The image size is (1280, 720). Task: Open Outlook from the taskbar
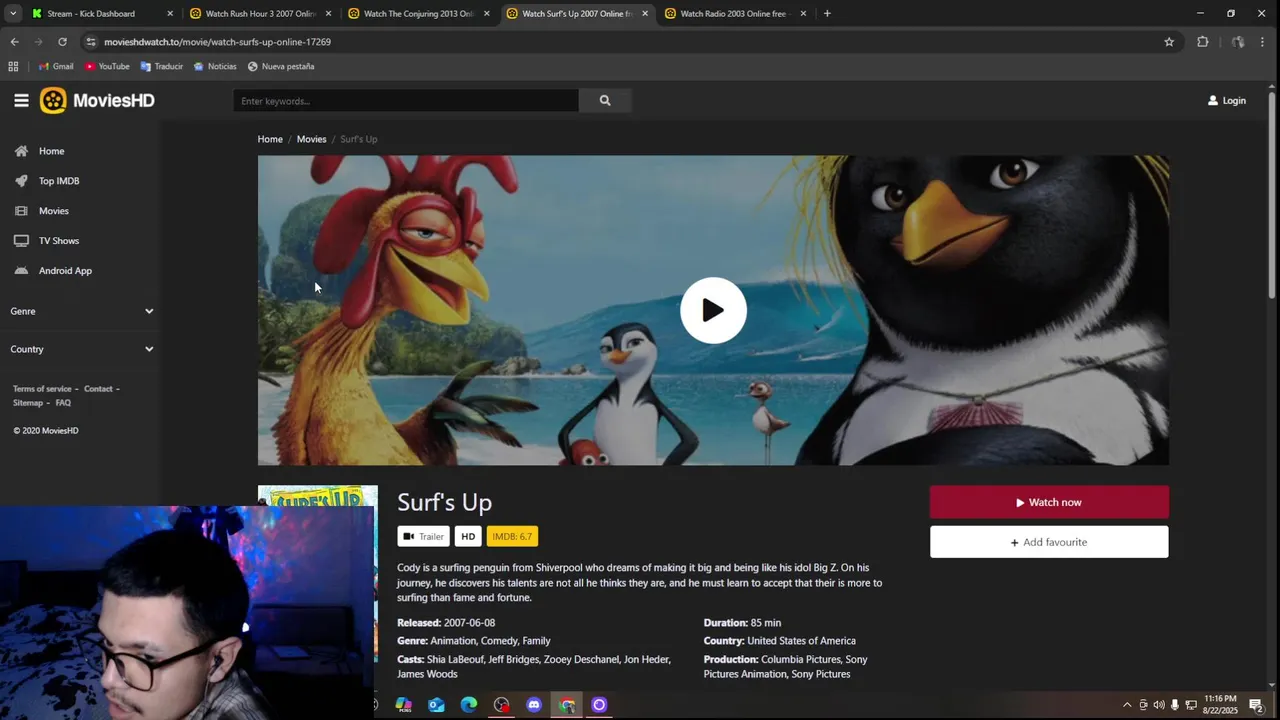[x=436, y=705]
